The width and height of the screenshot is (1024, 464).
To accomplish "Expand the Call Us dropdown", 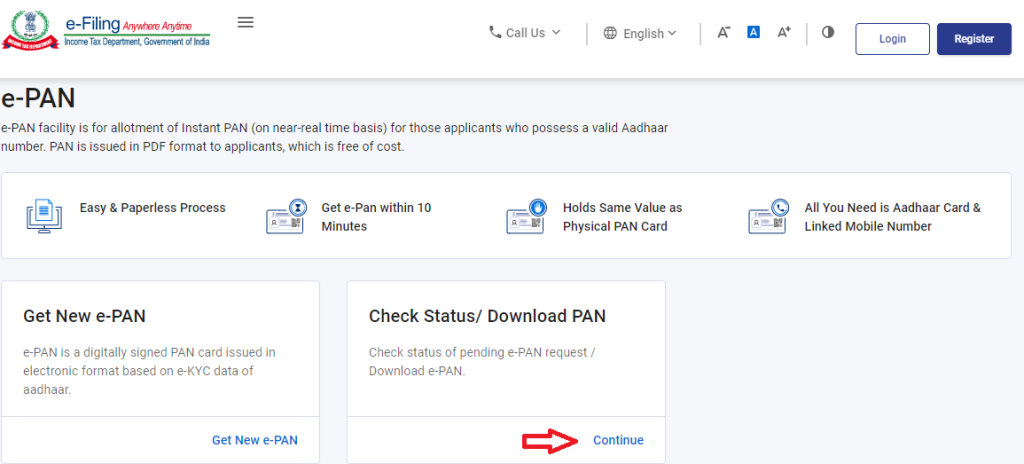I will pos(525,32).
